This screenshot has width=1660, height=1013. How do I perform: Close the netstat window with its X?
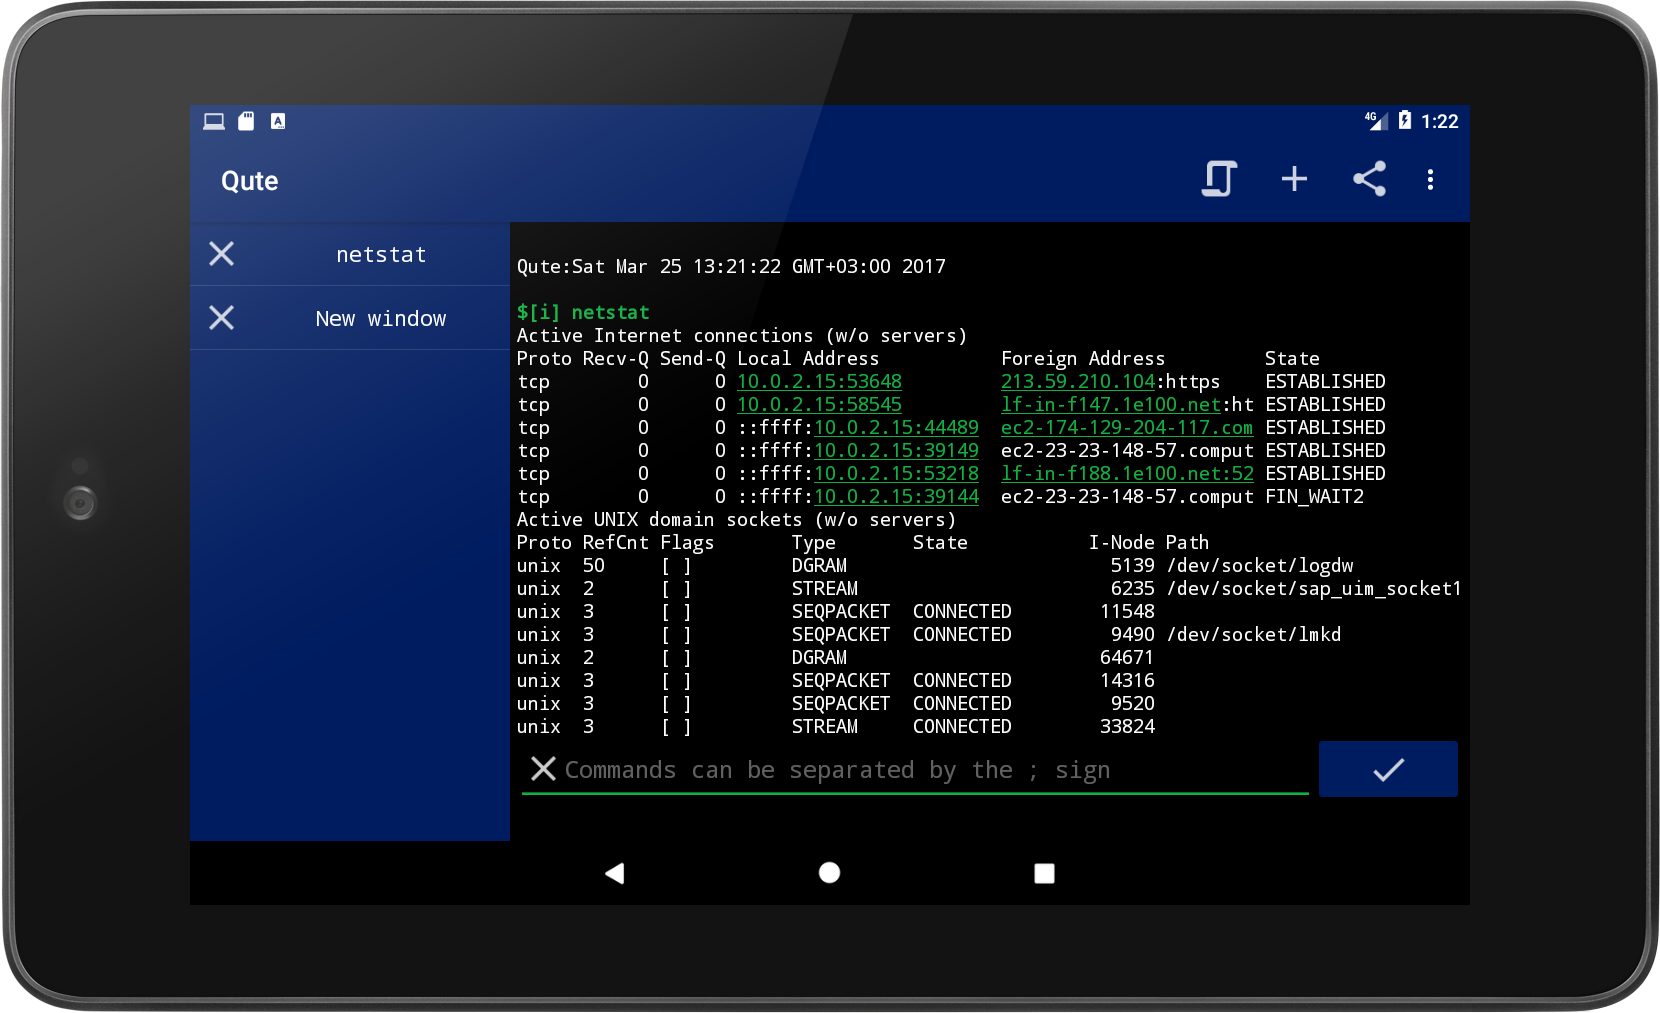(x=221, y=254)
